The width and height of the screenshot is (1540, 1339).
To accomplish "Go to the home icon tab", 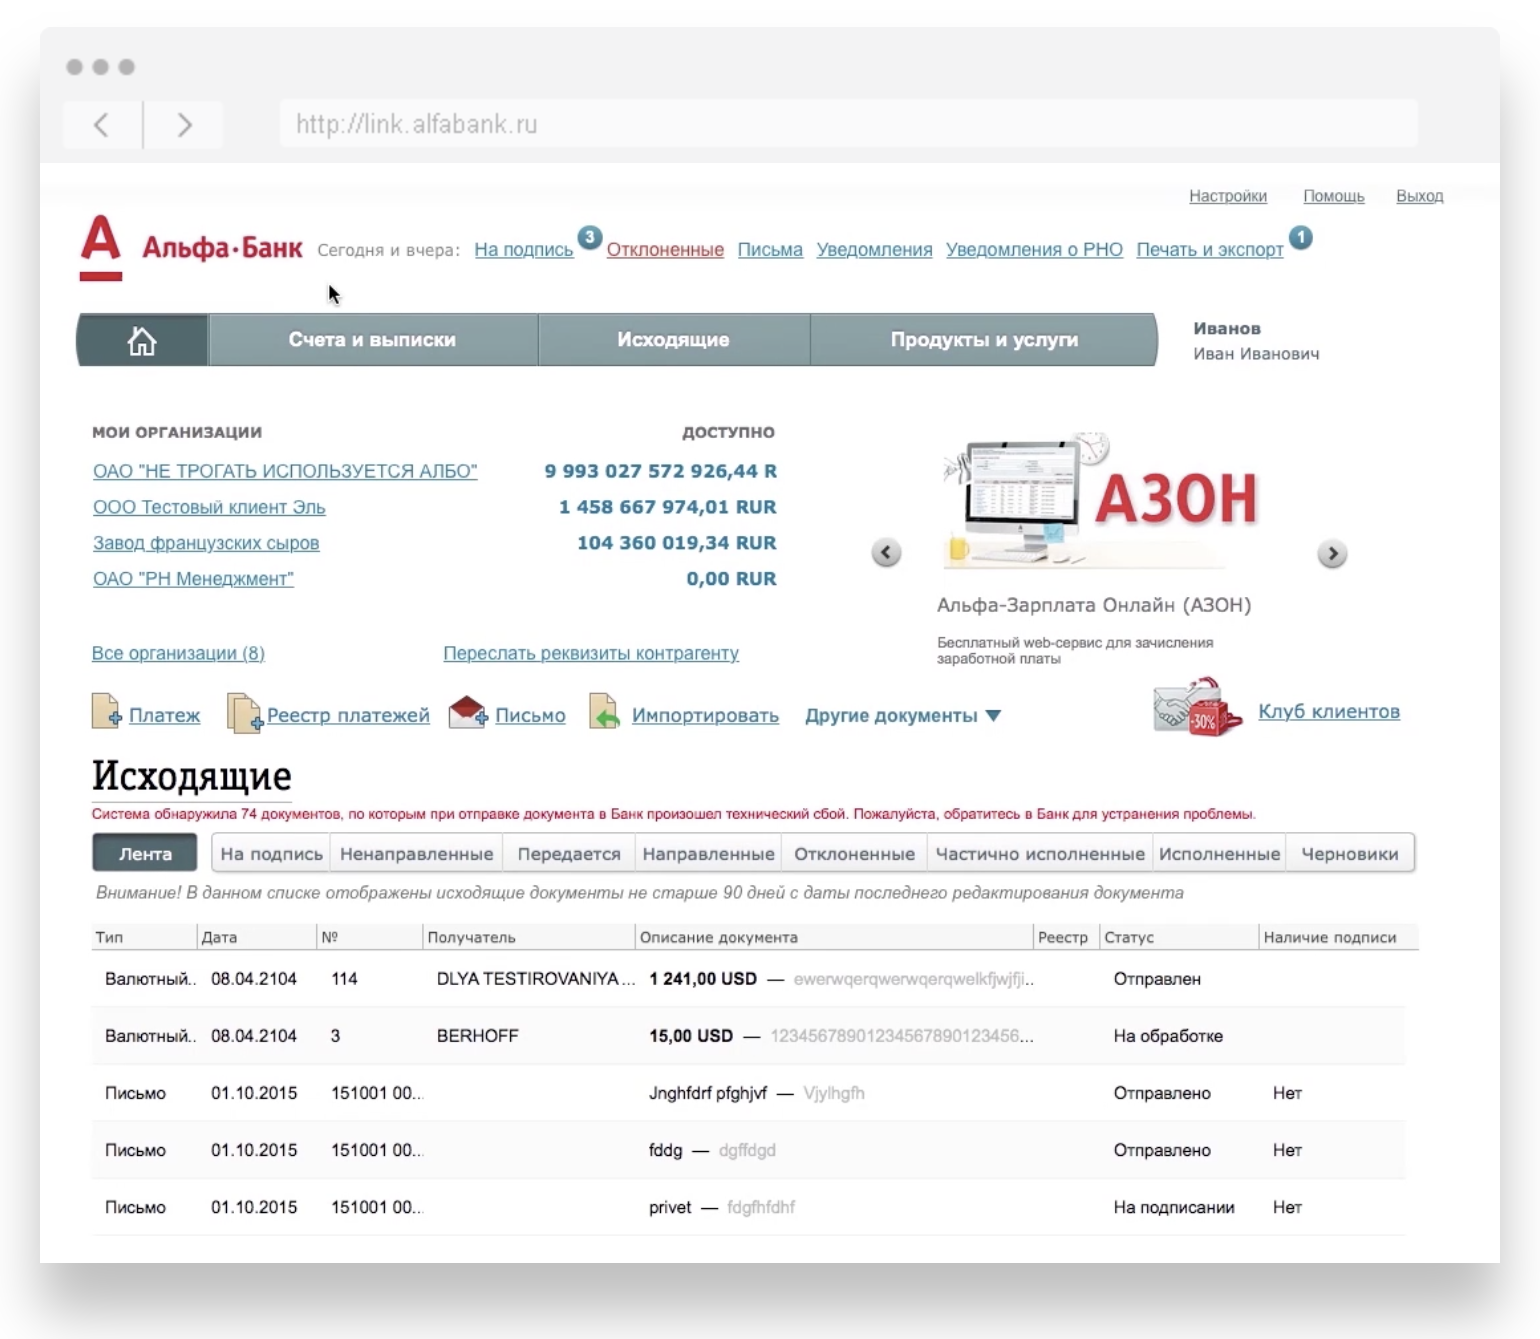I will [142, 340].
